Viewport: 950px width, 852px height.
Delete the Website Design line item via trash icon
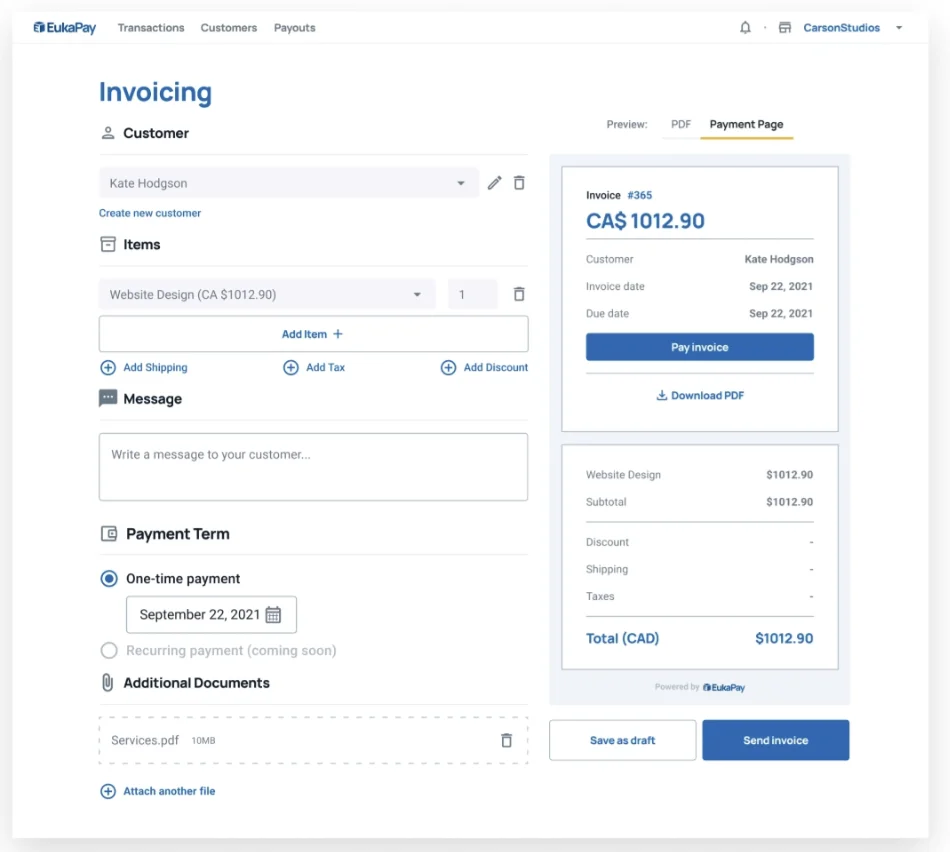click(x=519, y=293)
